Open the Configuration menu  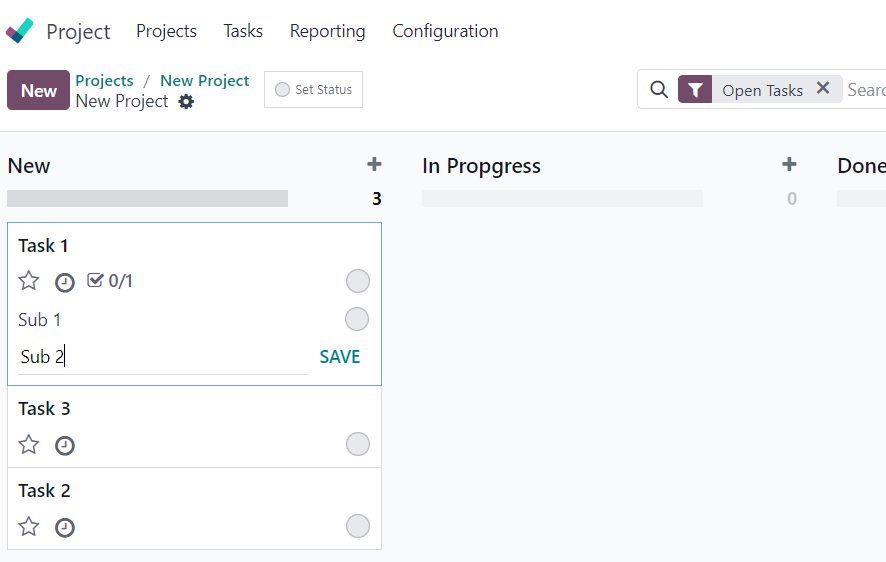445,31
